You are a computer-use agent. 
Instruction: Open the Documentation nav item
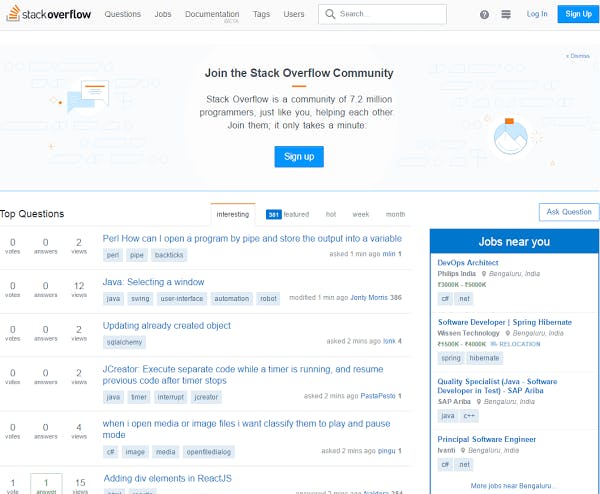tap(212, 14)
